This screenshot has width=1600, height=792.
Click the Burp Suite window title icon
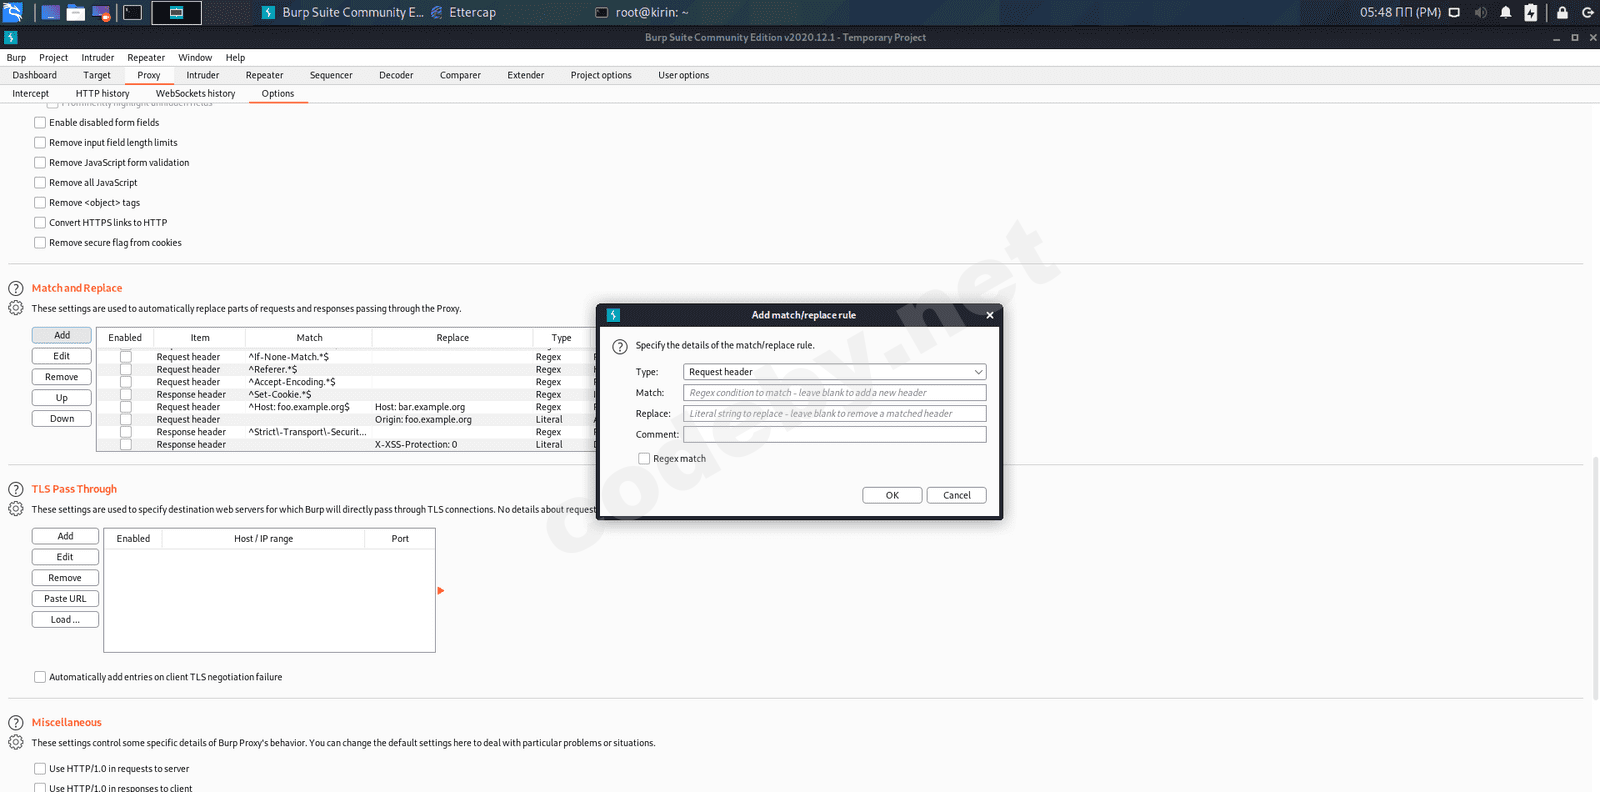(x=10, y=37)
